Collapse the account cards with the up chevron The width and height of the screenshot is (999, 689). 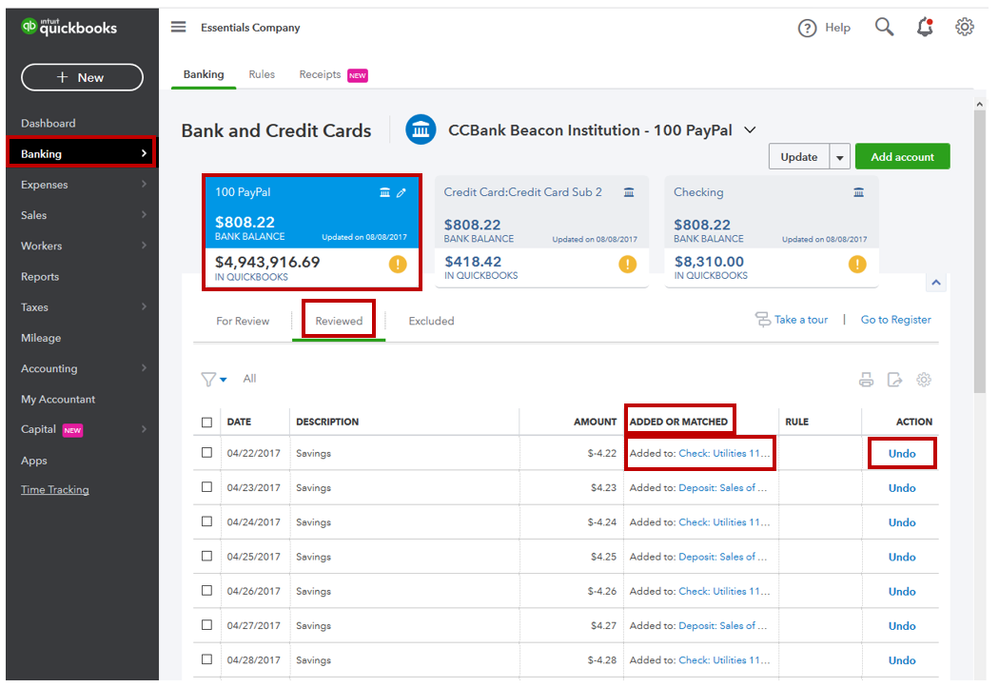[x=936, y=282]
